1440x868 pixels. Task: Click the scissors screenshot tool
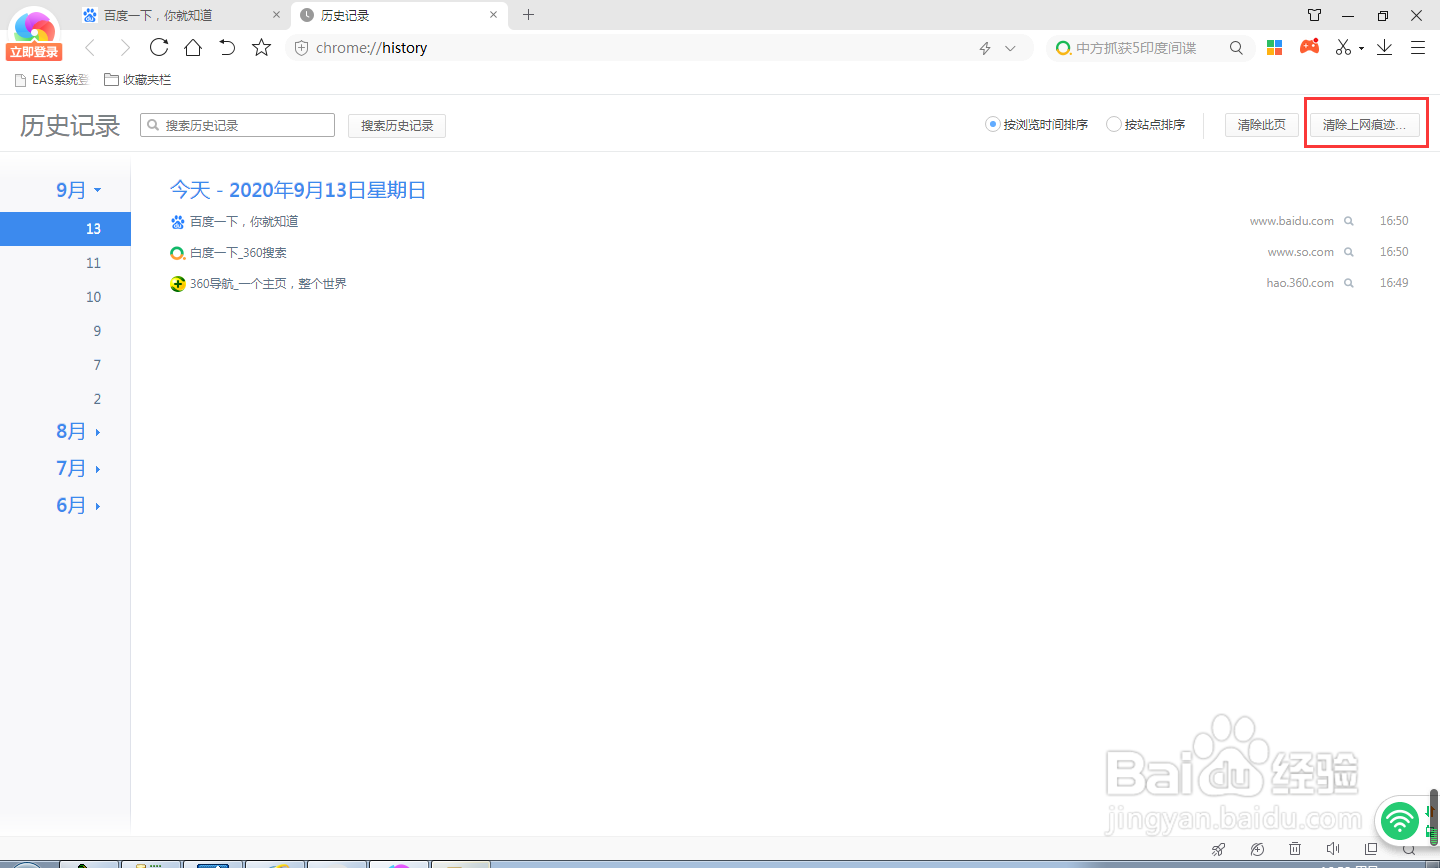pyautogui.click(x=1343, y=48)
